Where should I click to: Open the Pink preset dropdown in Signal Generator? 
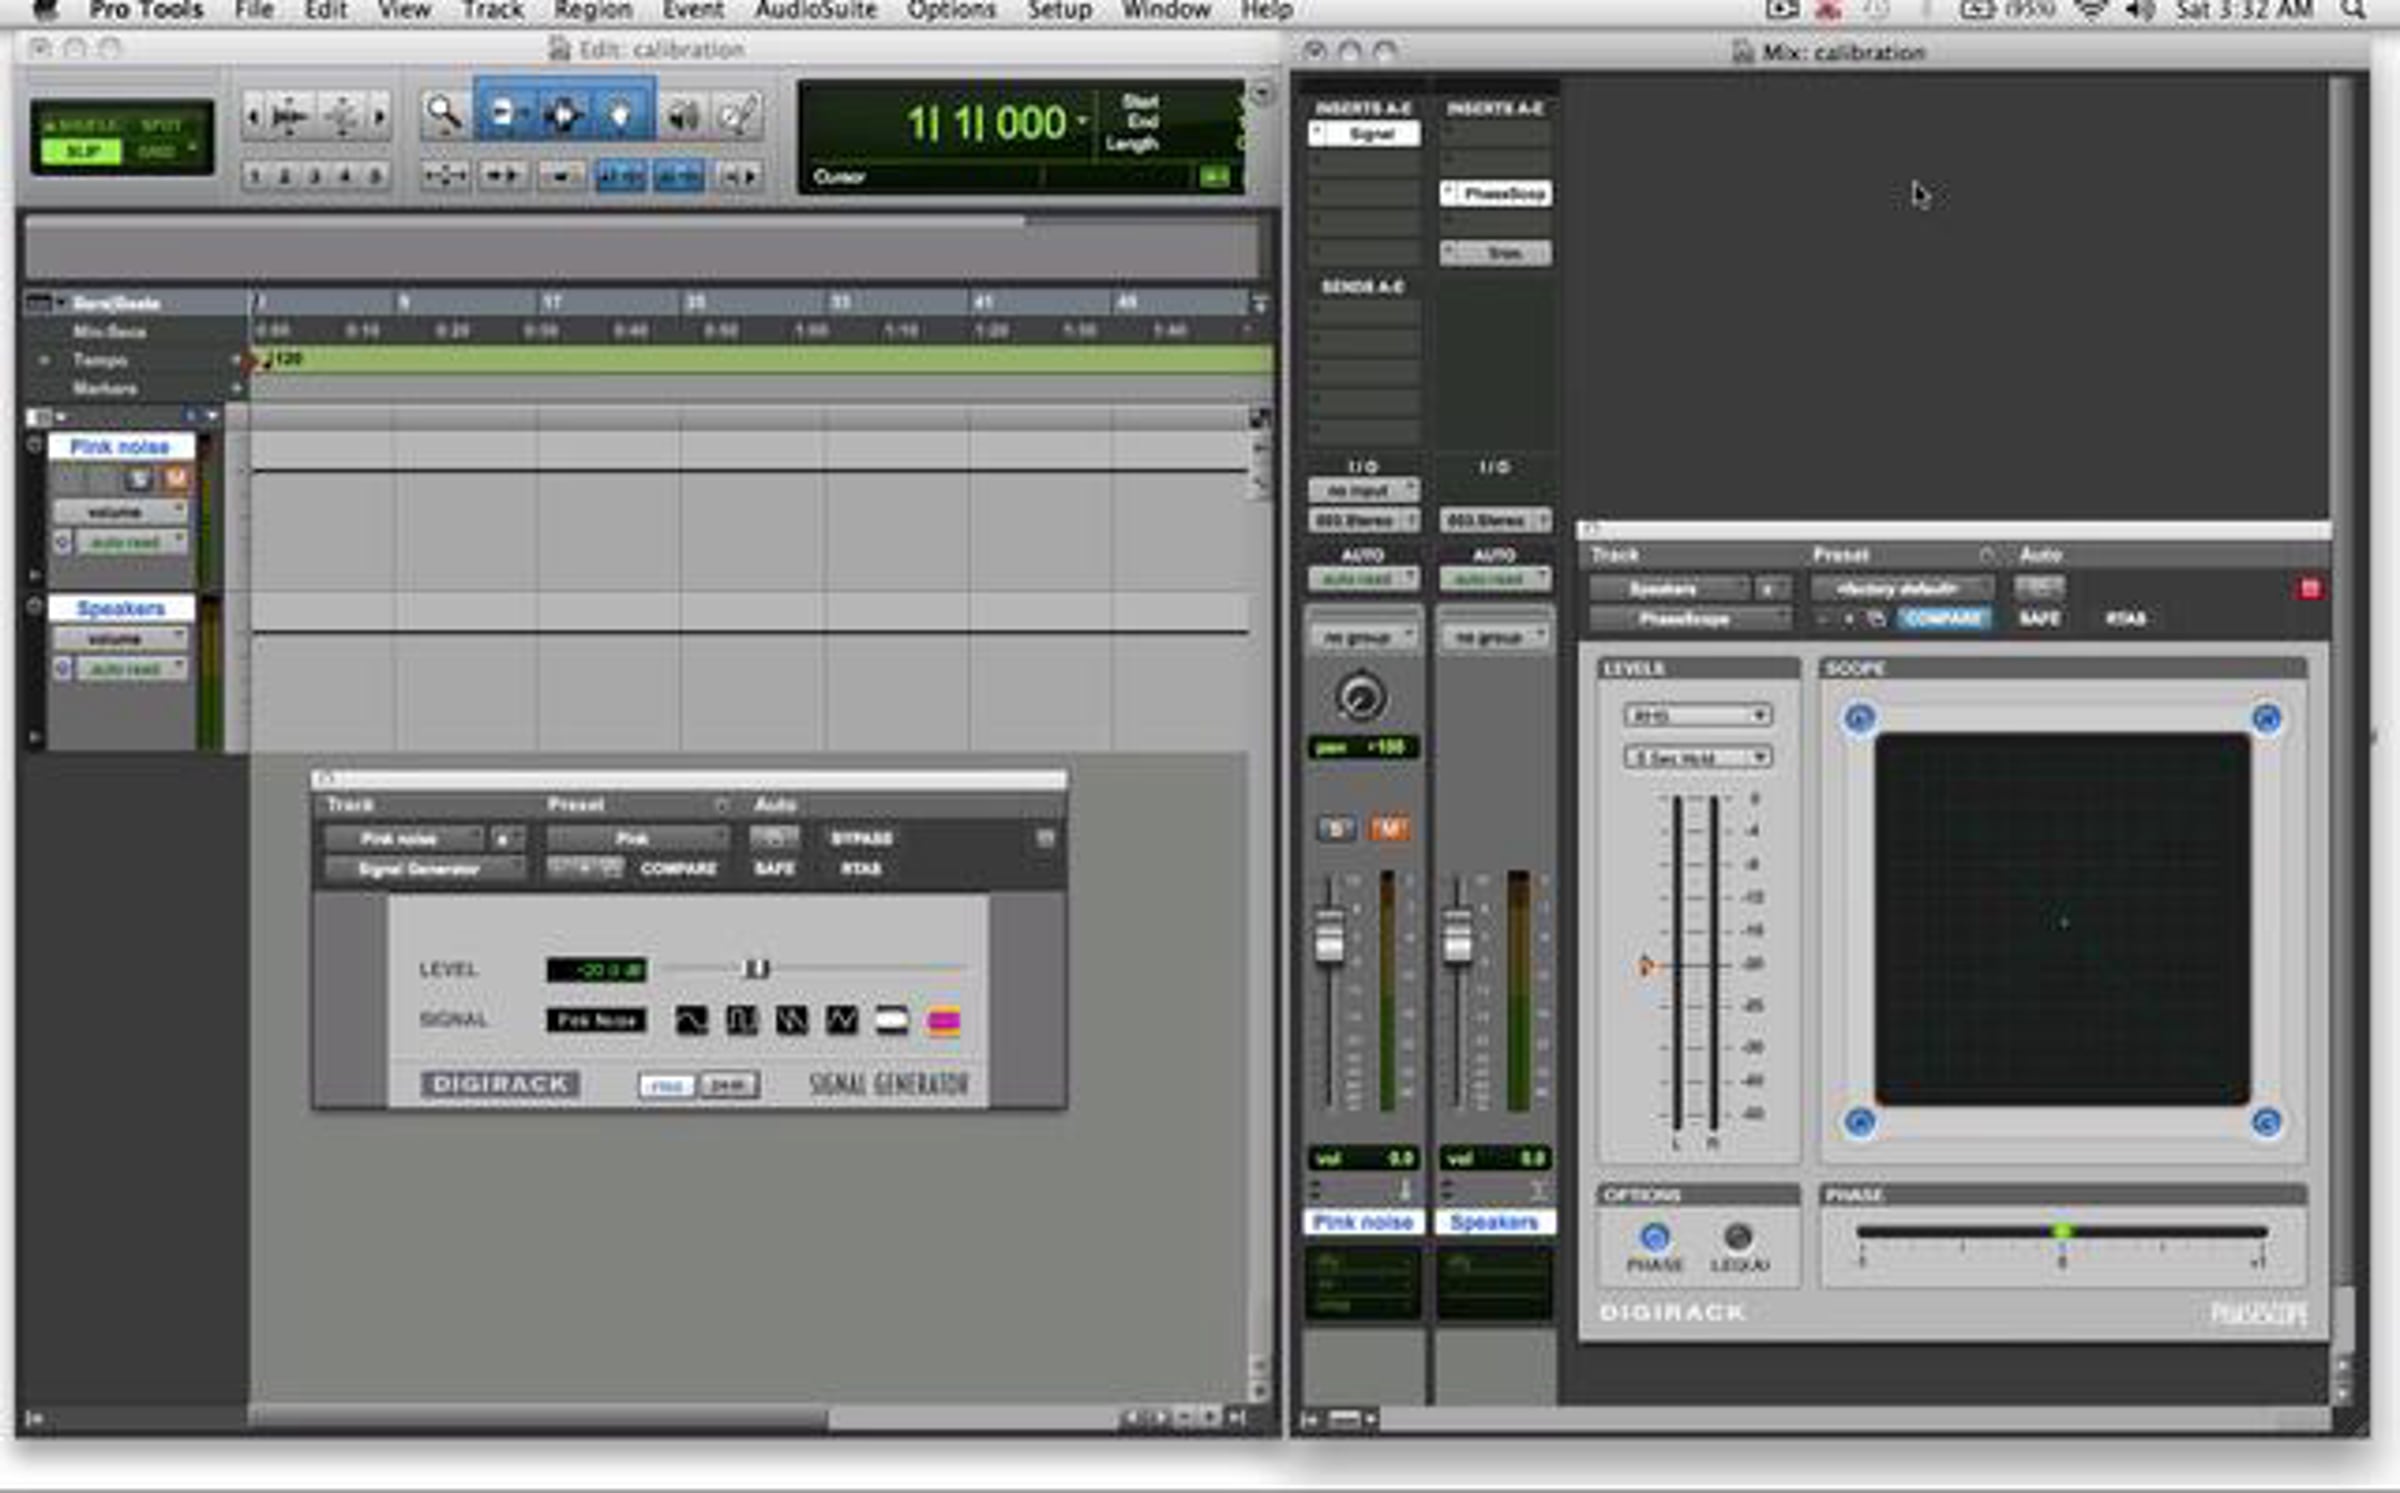tap(637, 838)
